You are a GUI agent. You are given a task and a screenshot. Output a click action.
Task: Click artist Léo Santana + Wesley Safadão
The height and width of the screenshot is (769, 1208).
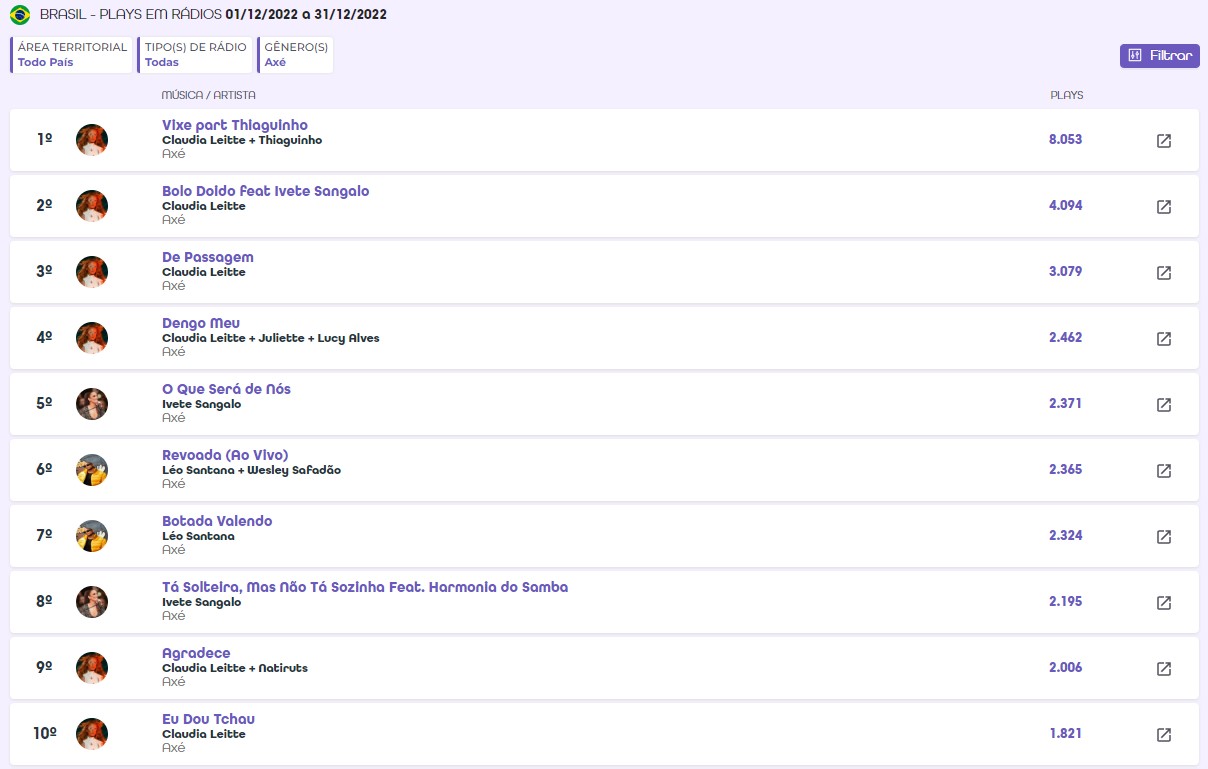click(x=251, y=470)
